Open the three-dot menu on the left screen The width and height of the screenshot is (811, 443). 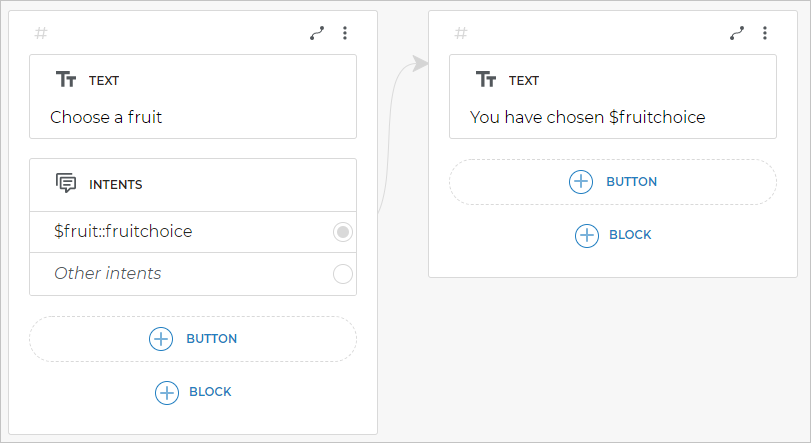click(x=345, y=33)
